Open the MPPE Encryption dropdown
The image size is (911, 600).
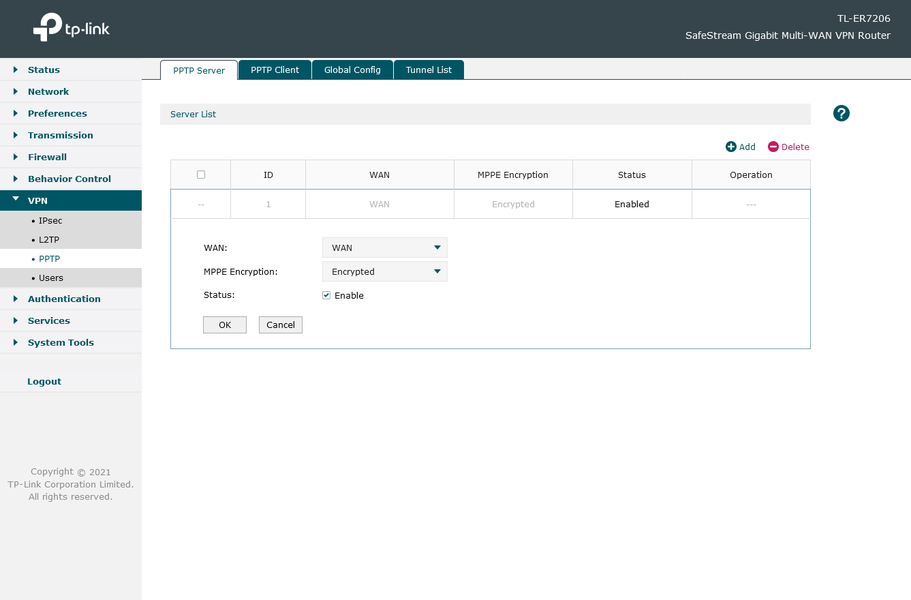point(385,271)
